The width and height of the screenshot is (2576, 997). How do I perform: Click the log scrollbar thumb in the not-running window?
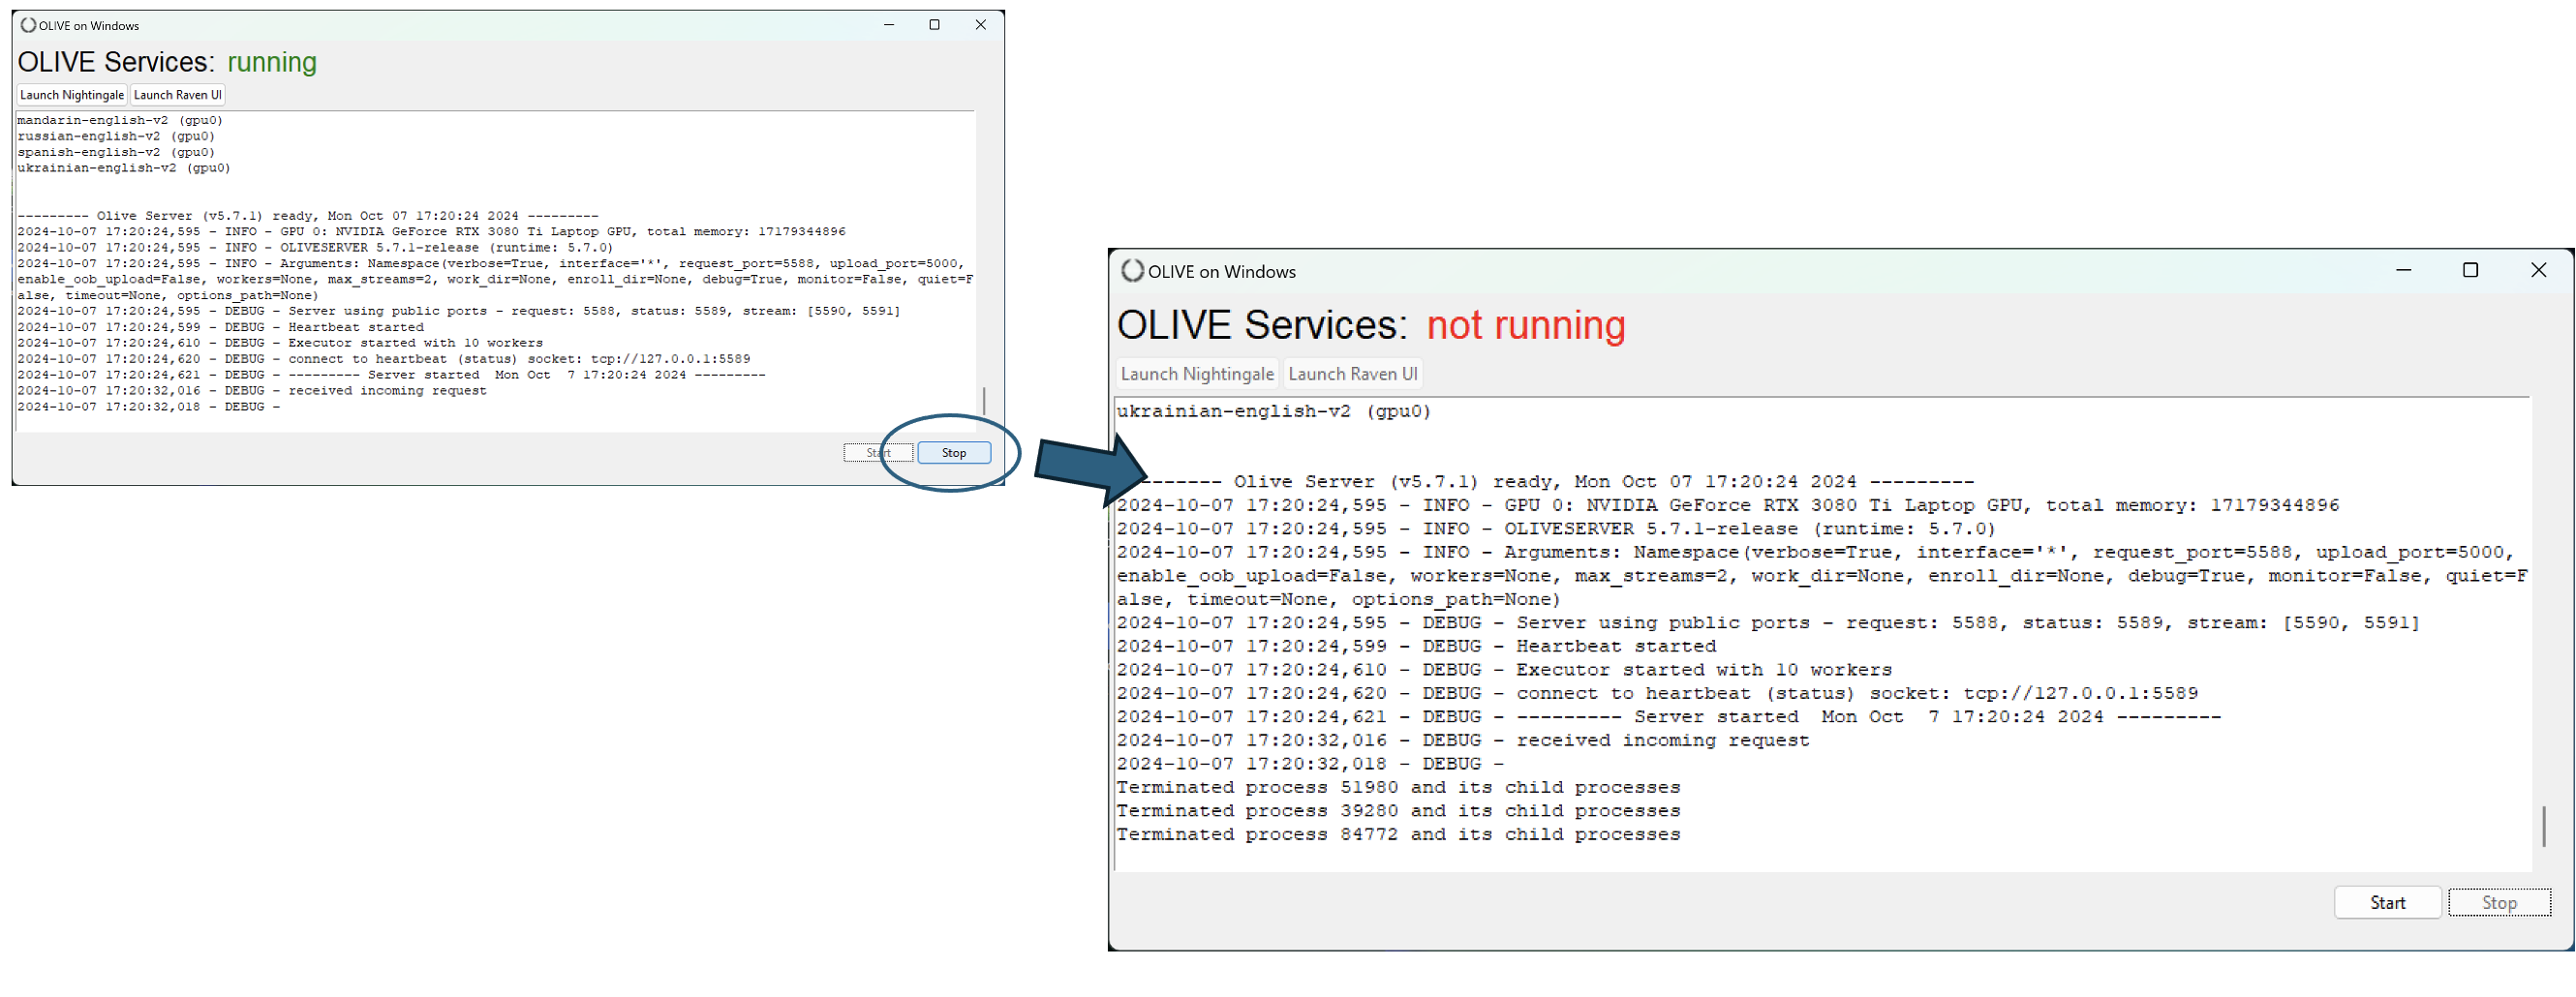click(2543, 826)
